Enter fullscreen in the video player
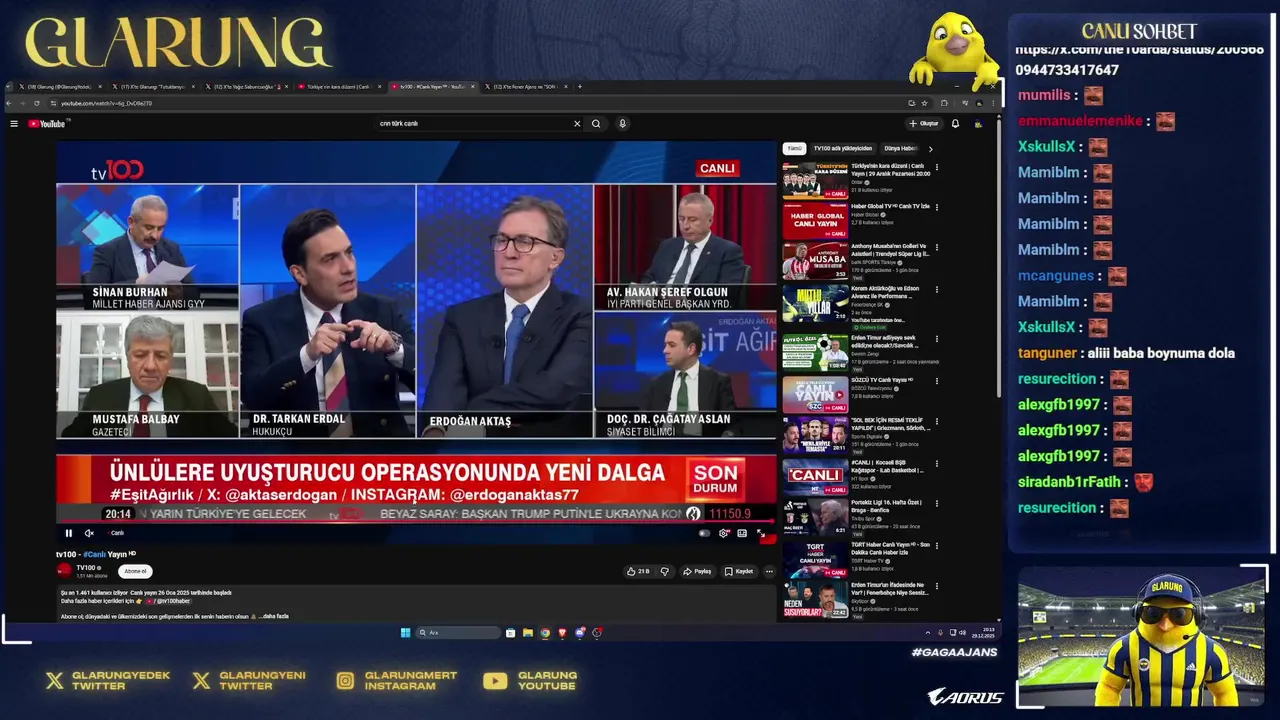This screenshot has width=1280, height=720. (761, 533)
